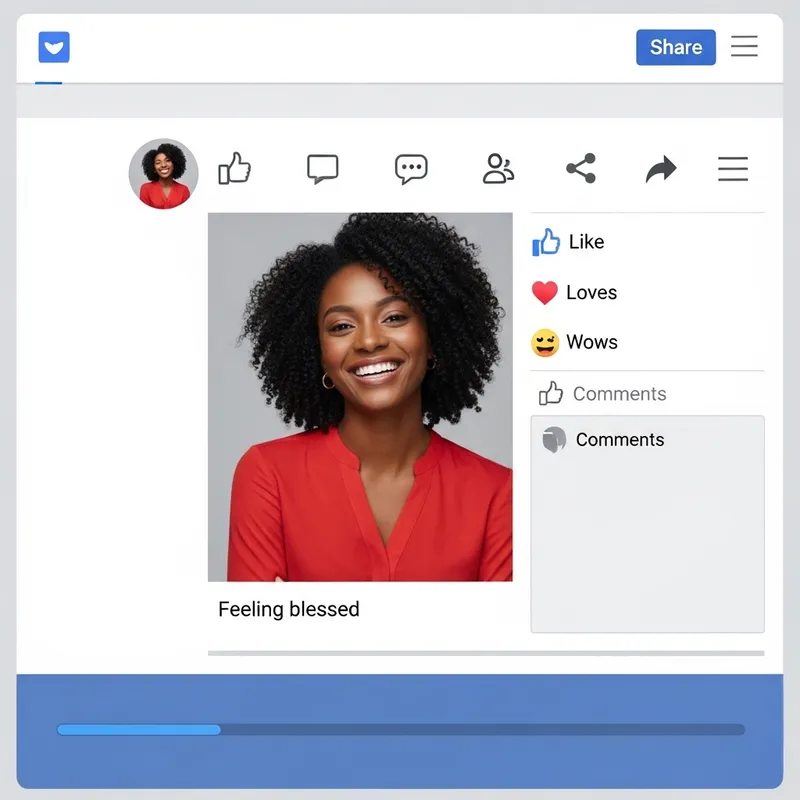
Task: Click the Share button
Action: [675, 46]
